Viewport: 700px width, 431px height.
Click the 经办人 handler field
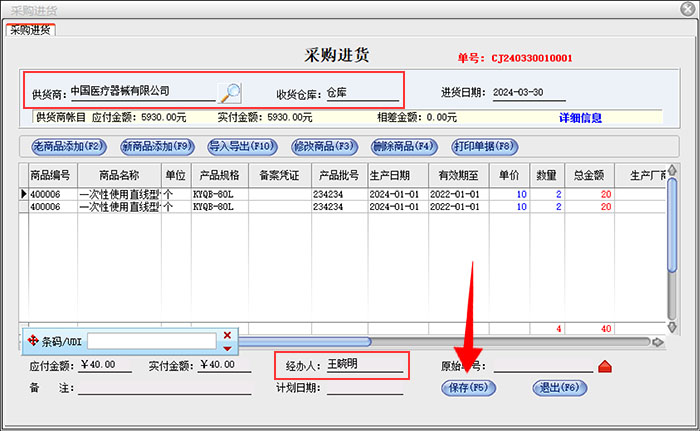(x=364, y=365)
